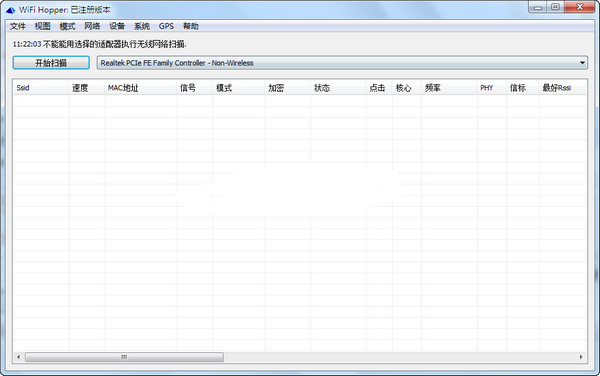
Task: Expand the Realtek adapter selection dropdown
Action: point(342,63)
